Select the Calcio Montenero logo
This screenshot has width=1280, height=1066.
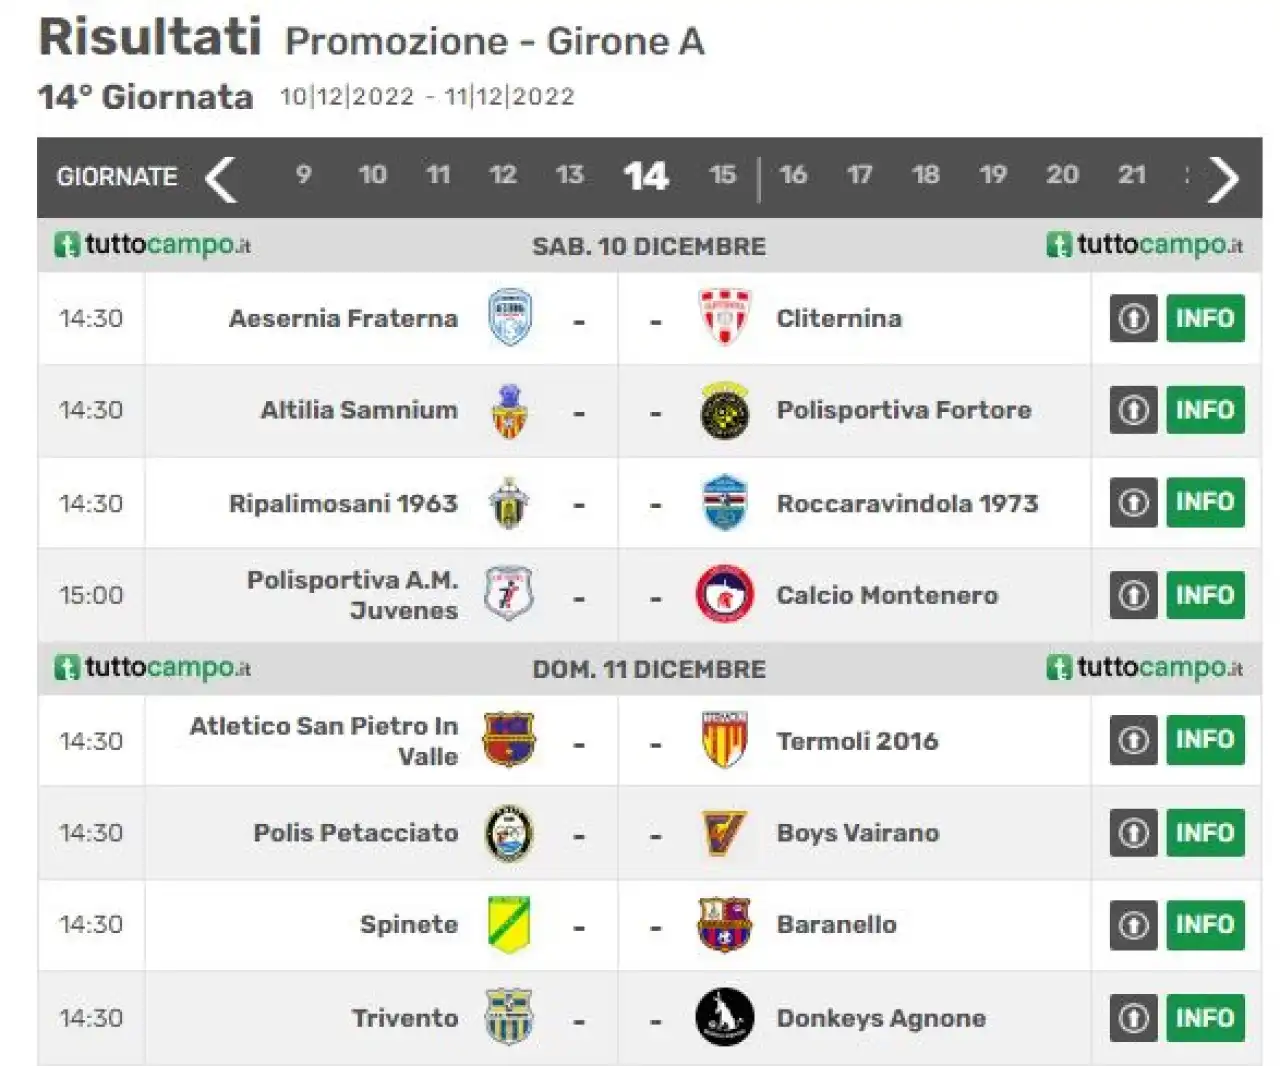[724, 595]
